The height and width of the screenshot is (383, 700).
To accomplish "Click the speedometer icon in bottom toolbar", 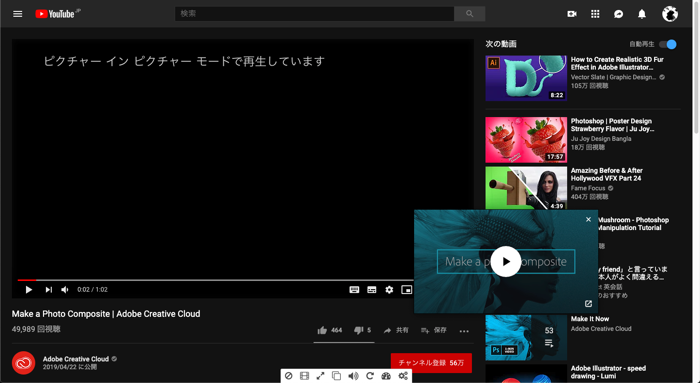I will tap(386, 376).
